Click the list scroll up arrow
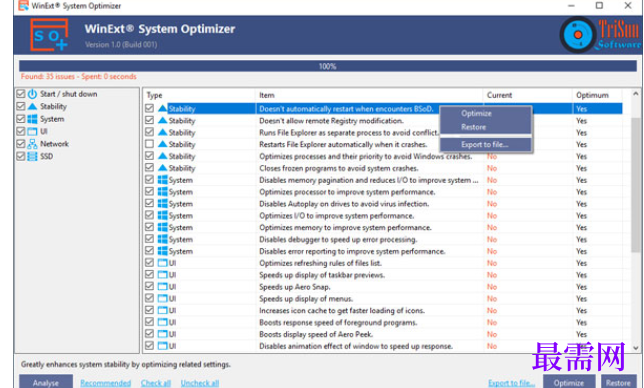Screen dimensions: 644x388 [x=636, y=94]
